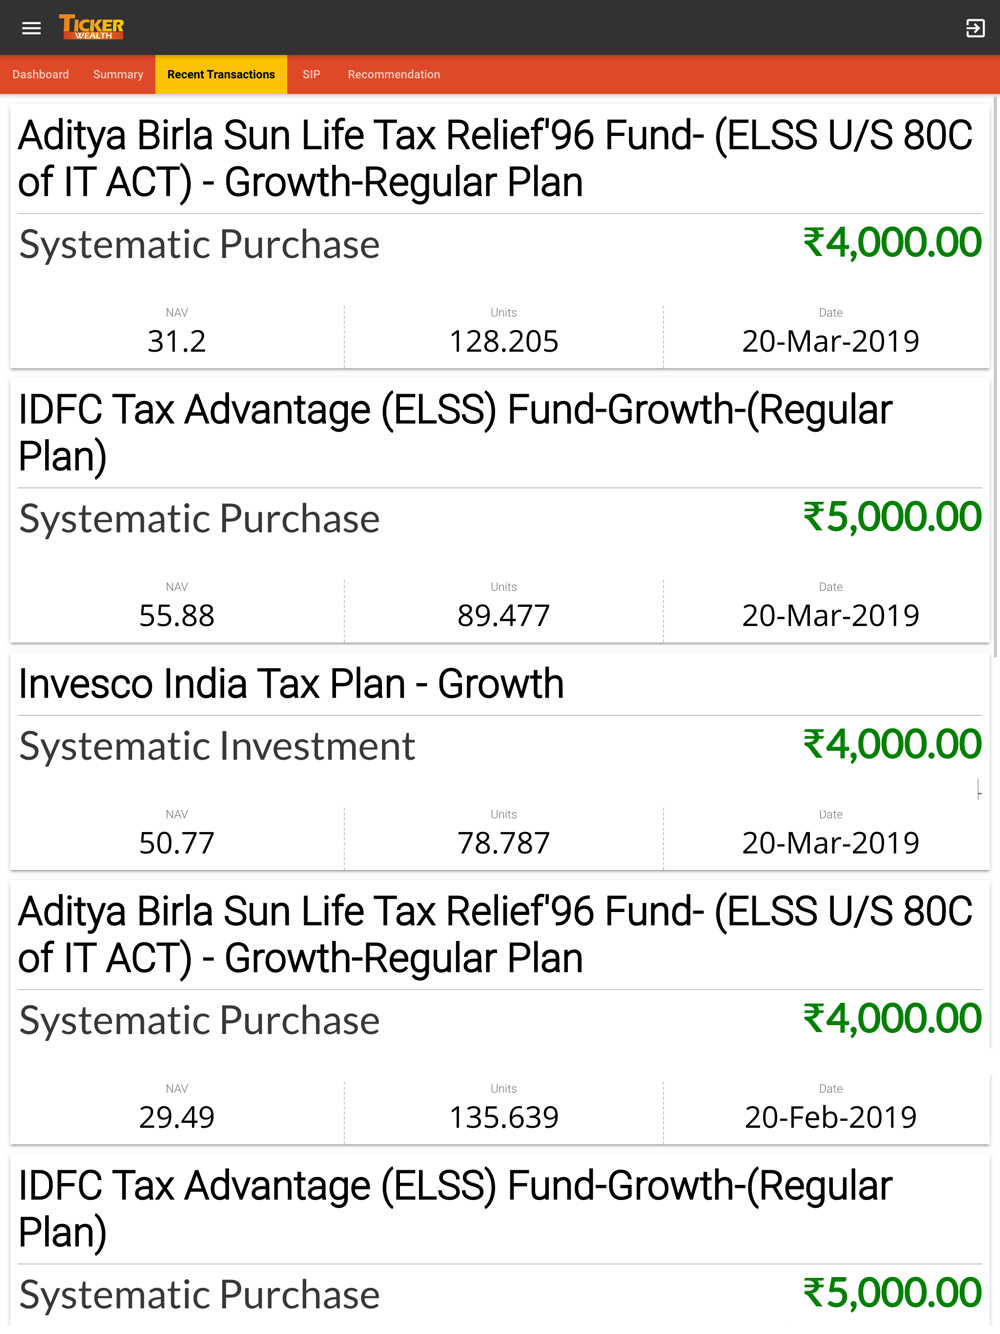
Task: Click the Ticker Wealth logo
Action: pyautogui.click(x=91, y=27)
